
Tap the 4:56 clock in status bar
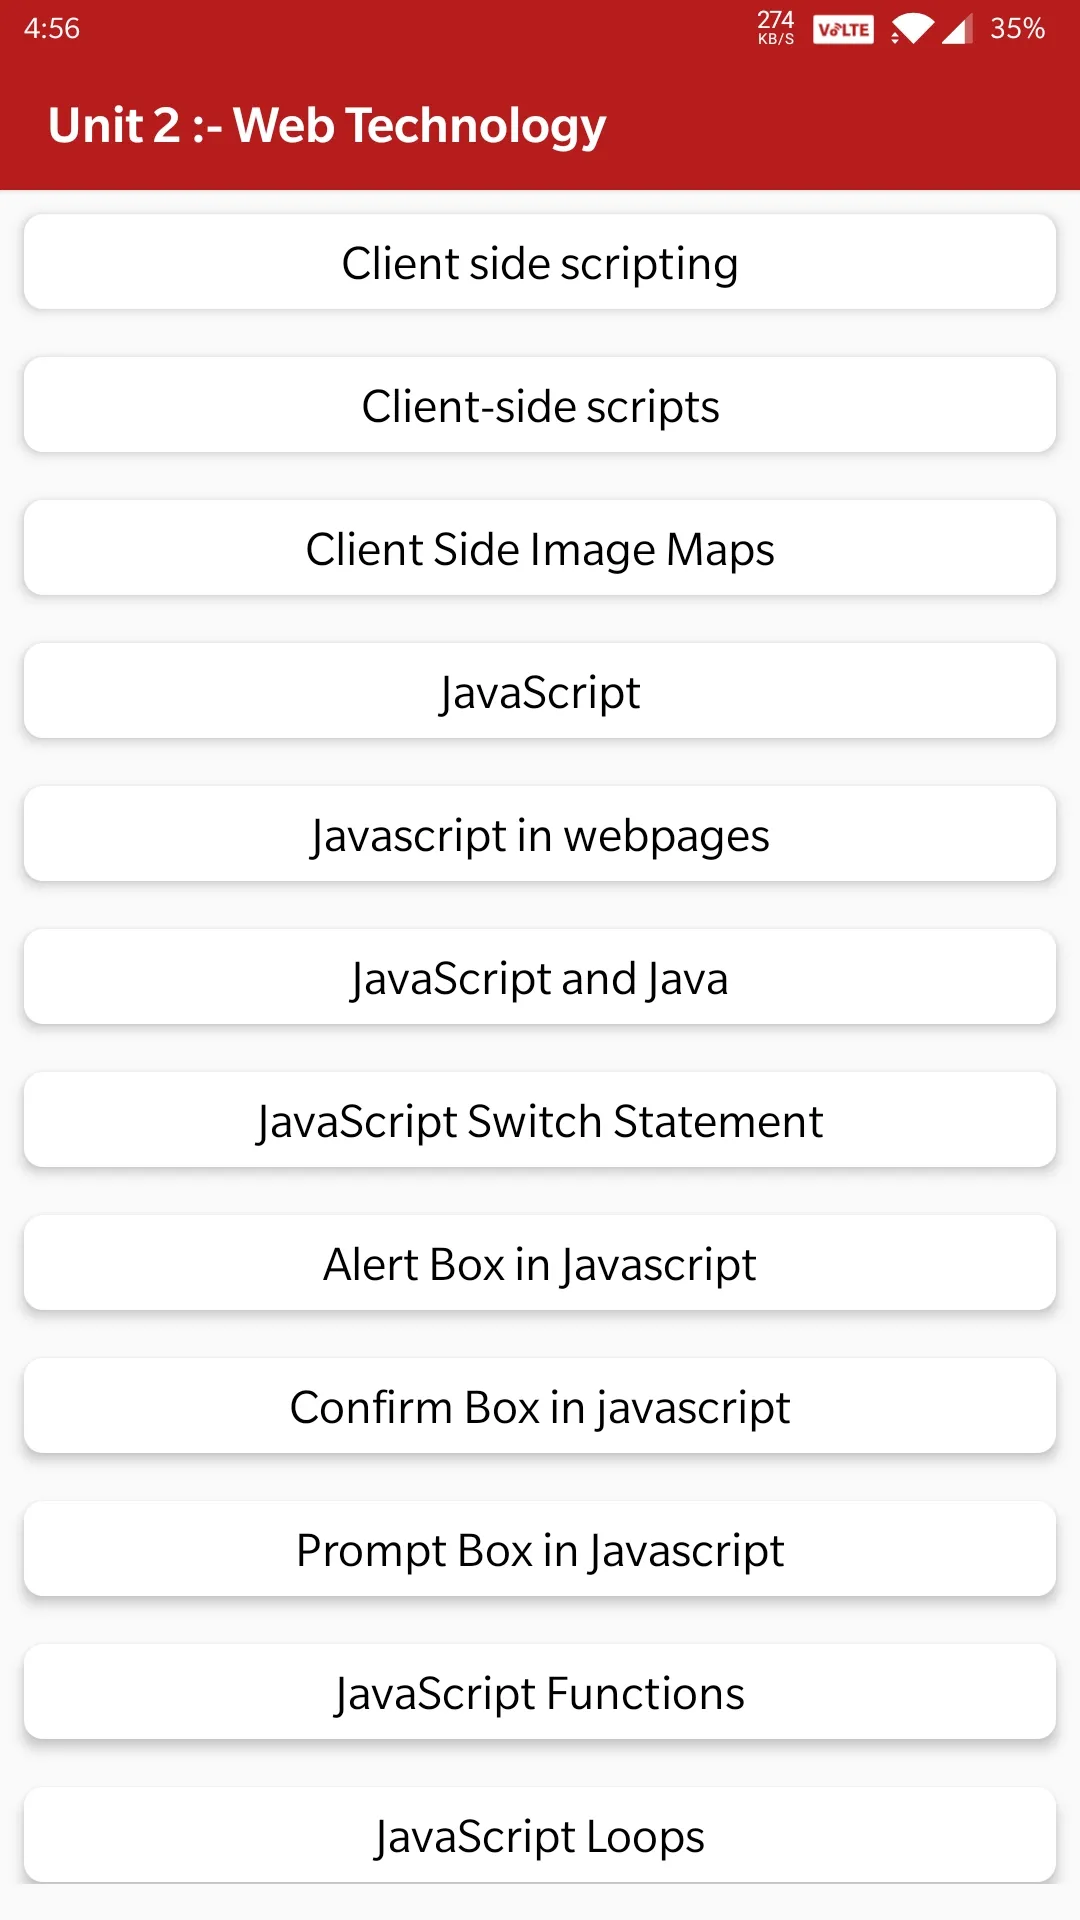(52, 28)
